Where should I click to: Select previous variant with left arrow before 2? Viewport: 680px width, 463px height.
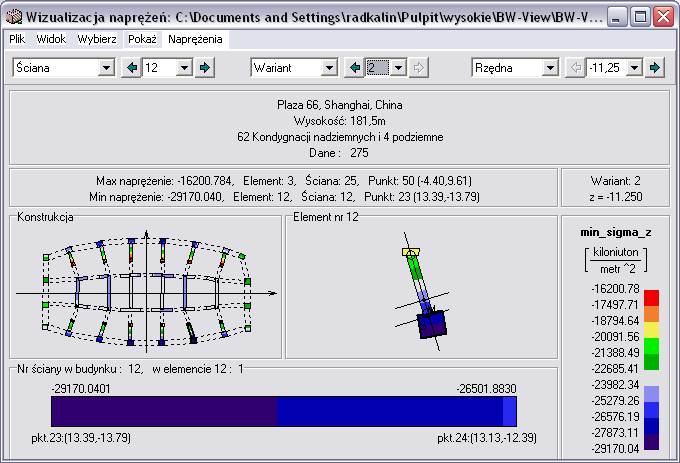tap(354, 68)
